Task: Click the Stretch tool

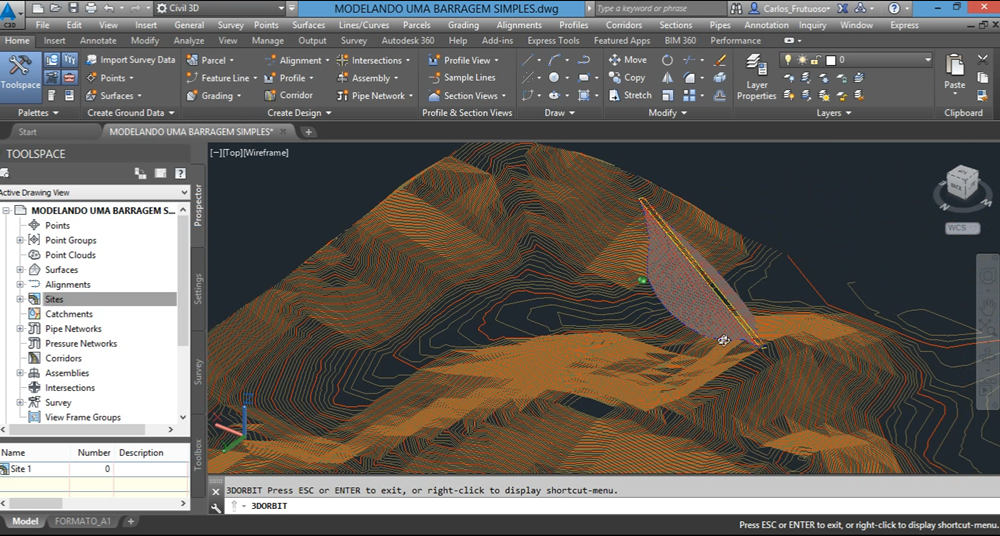Action: click(x=629, y=95)
